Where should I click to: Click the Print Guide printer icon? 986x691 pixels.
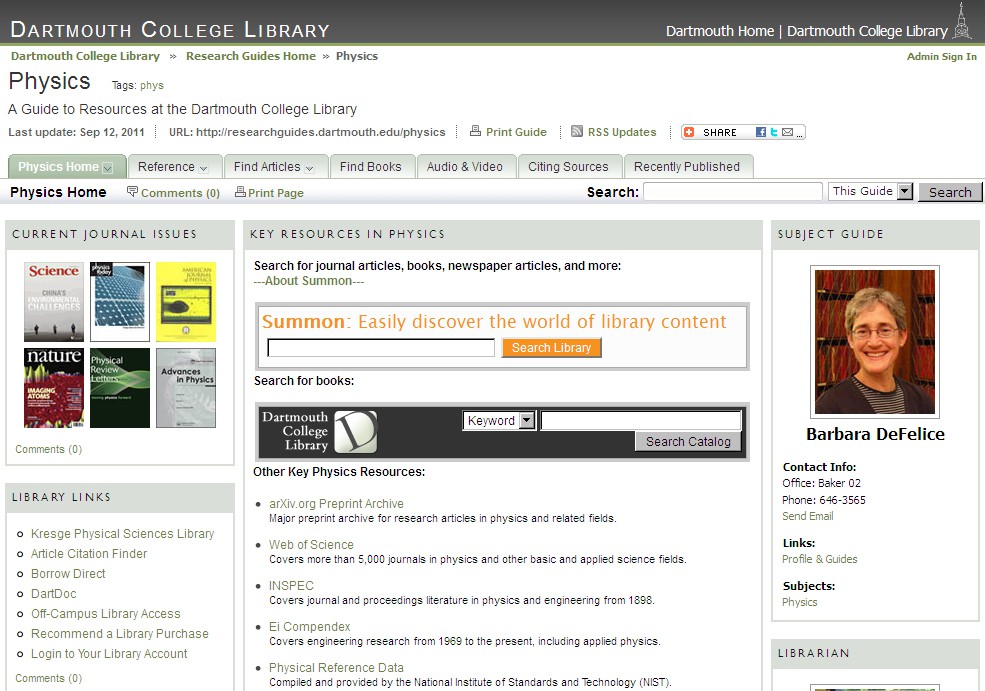tap(475, 131)
